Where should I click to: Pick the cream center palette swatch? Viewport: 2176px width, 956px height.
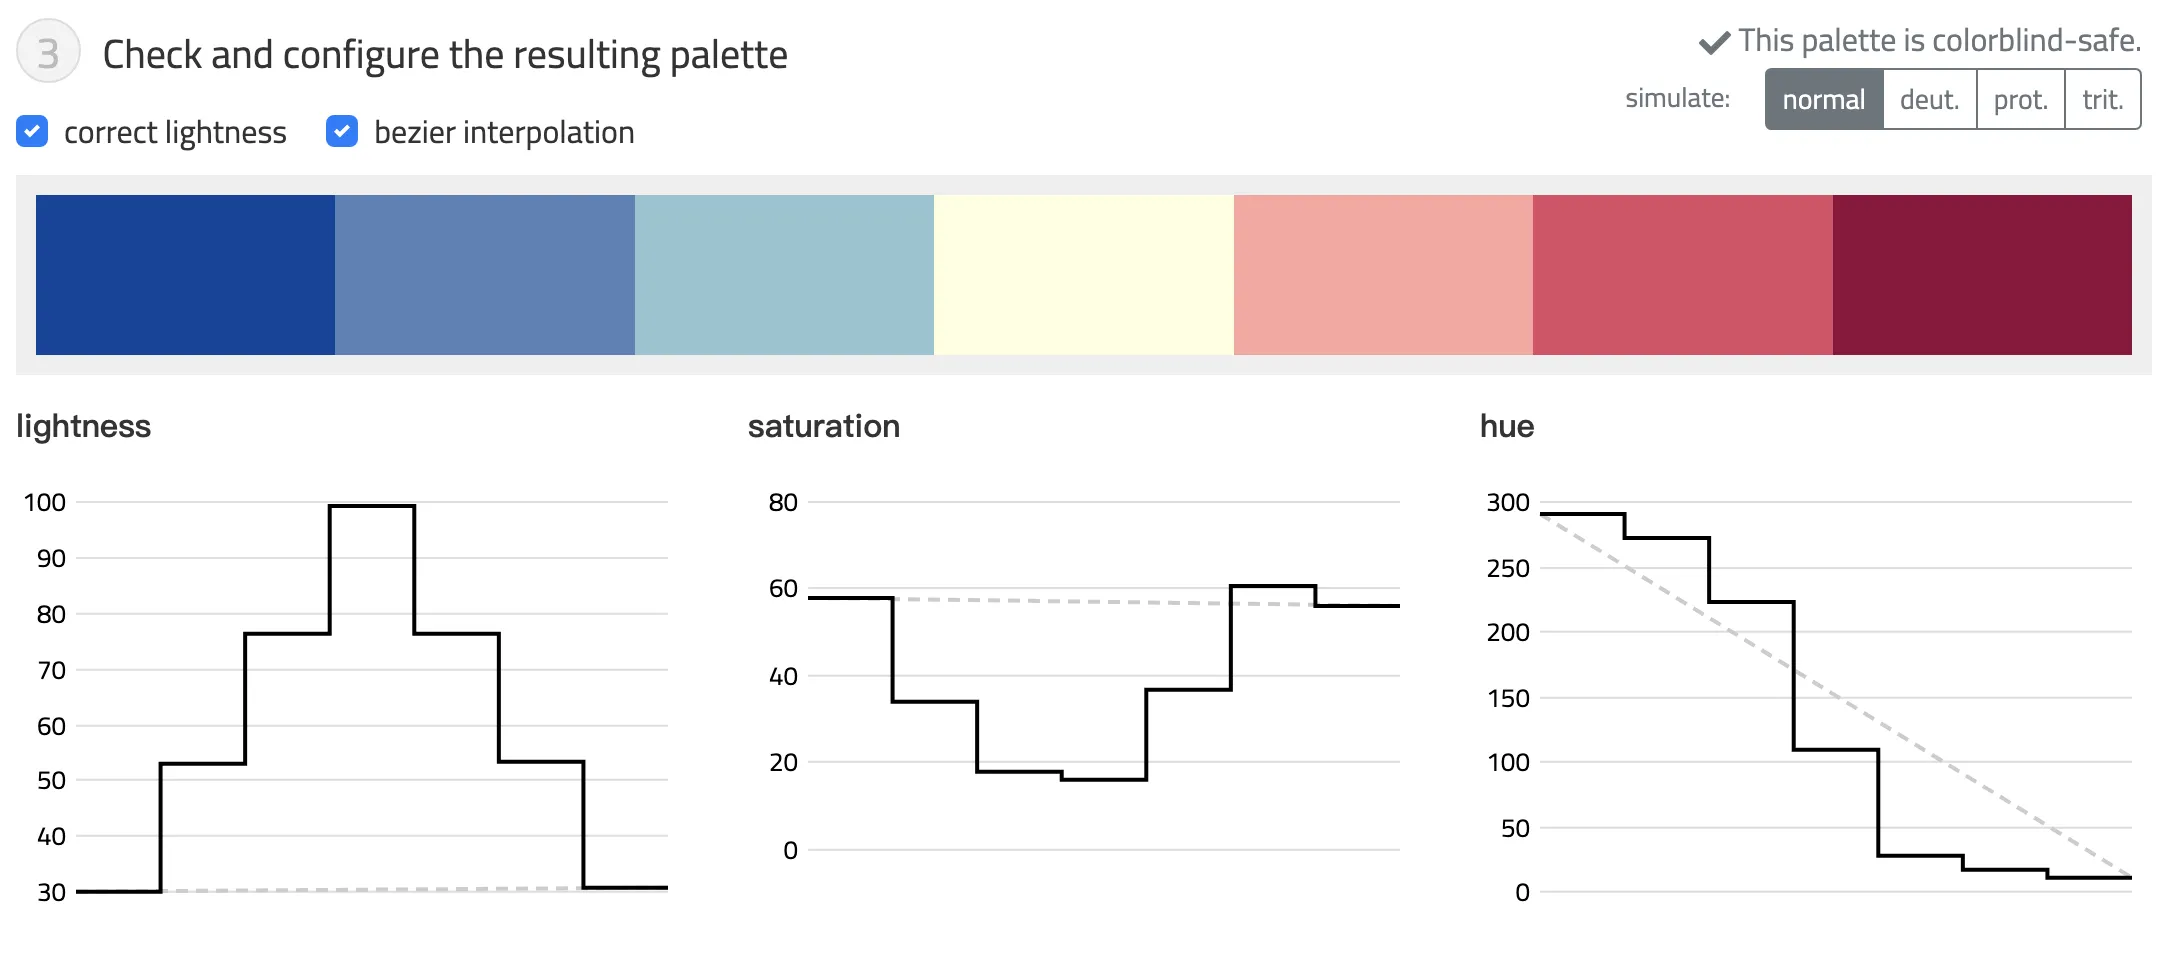pyautogui.click(x=1083, y=274)
